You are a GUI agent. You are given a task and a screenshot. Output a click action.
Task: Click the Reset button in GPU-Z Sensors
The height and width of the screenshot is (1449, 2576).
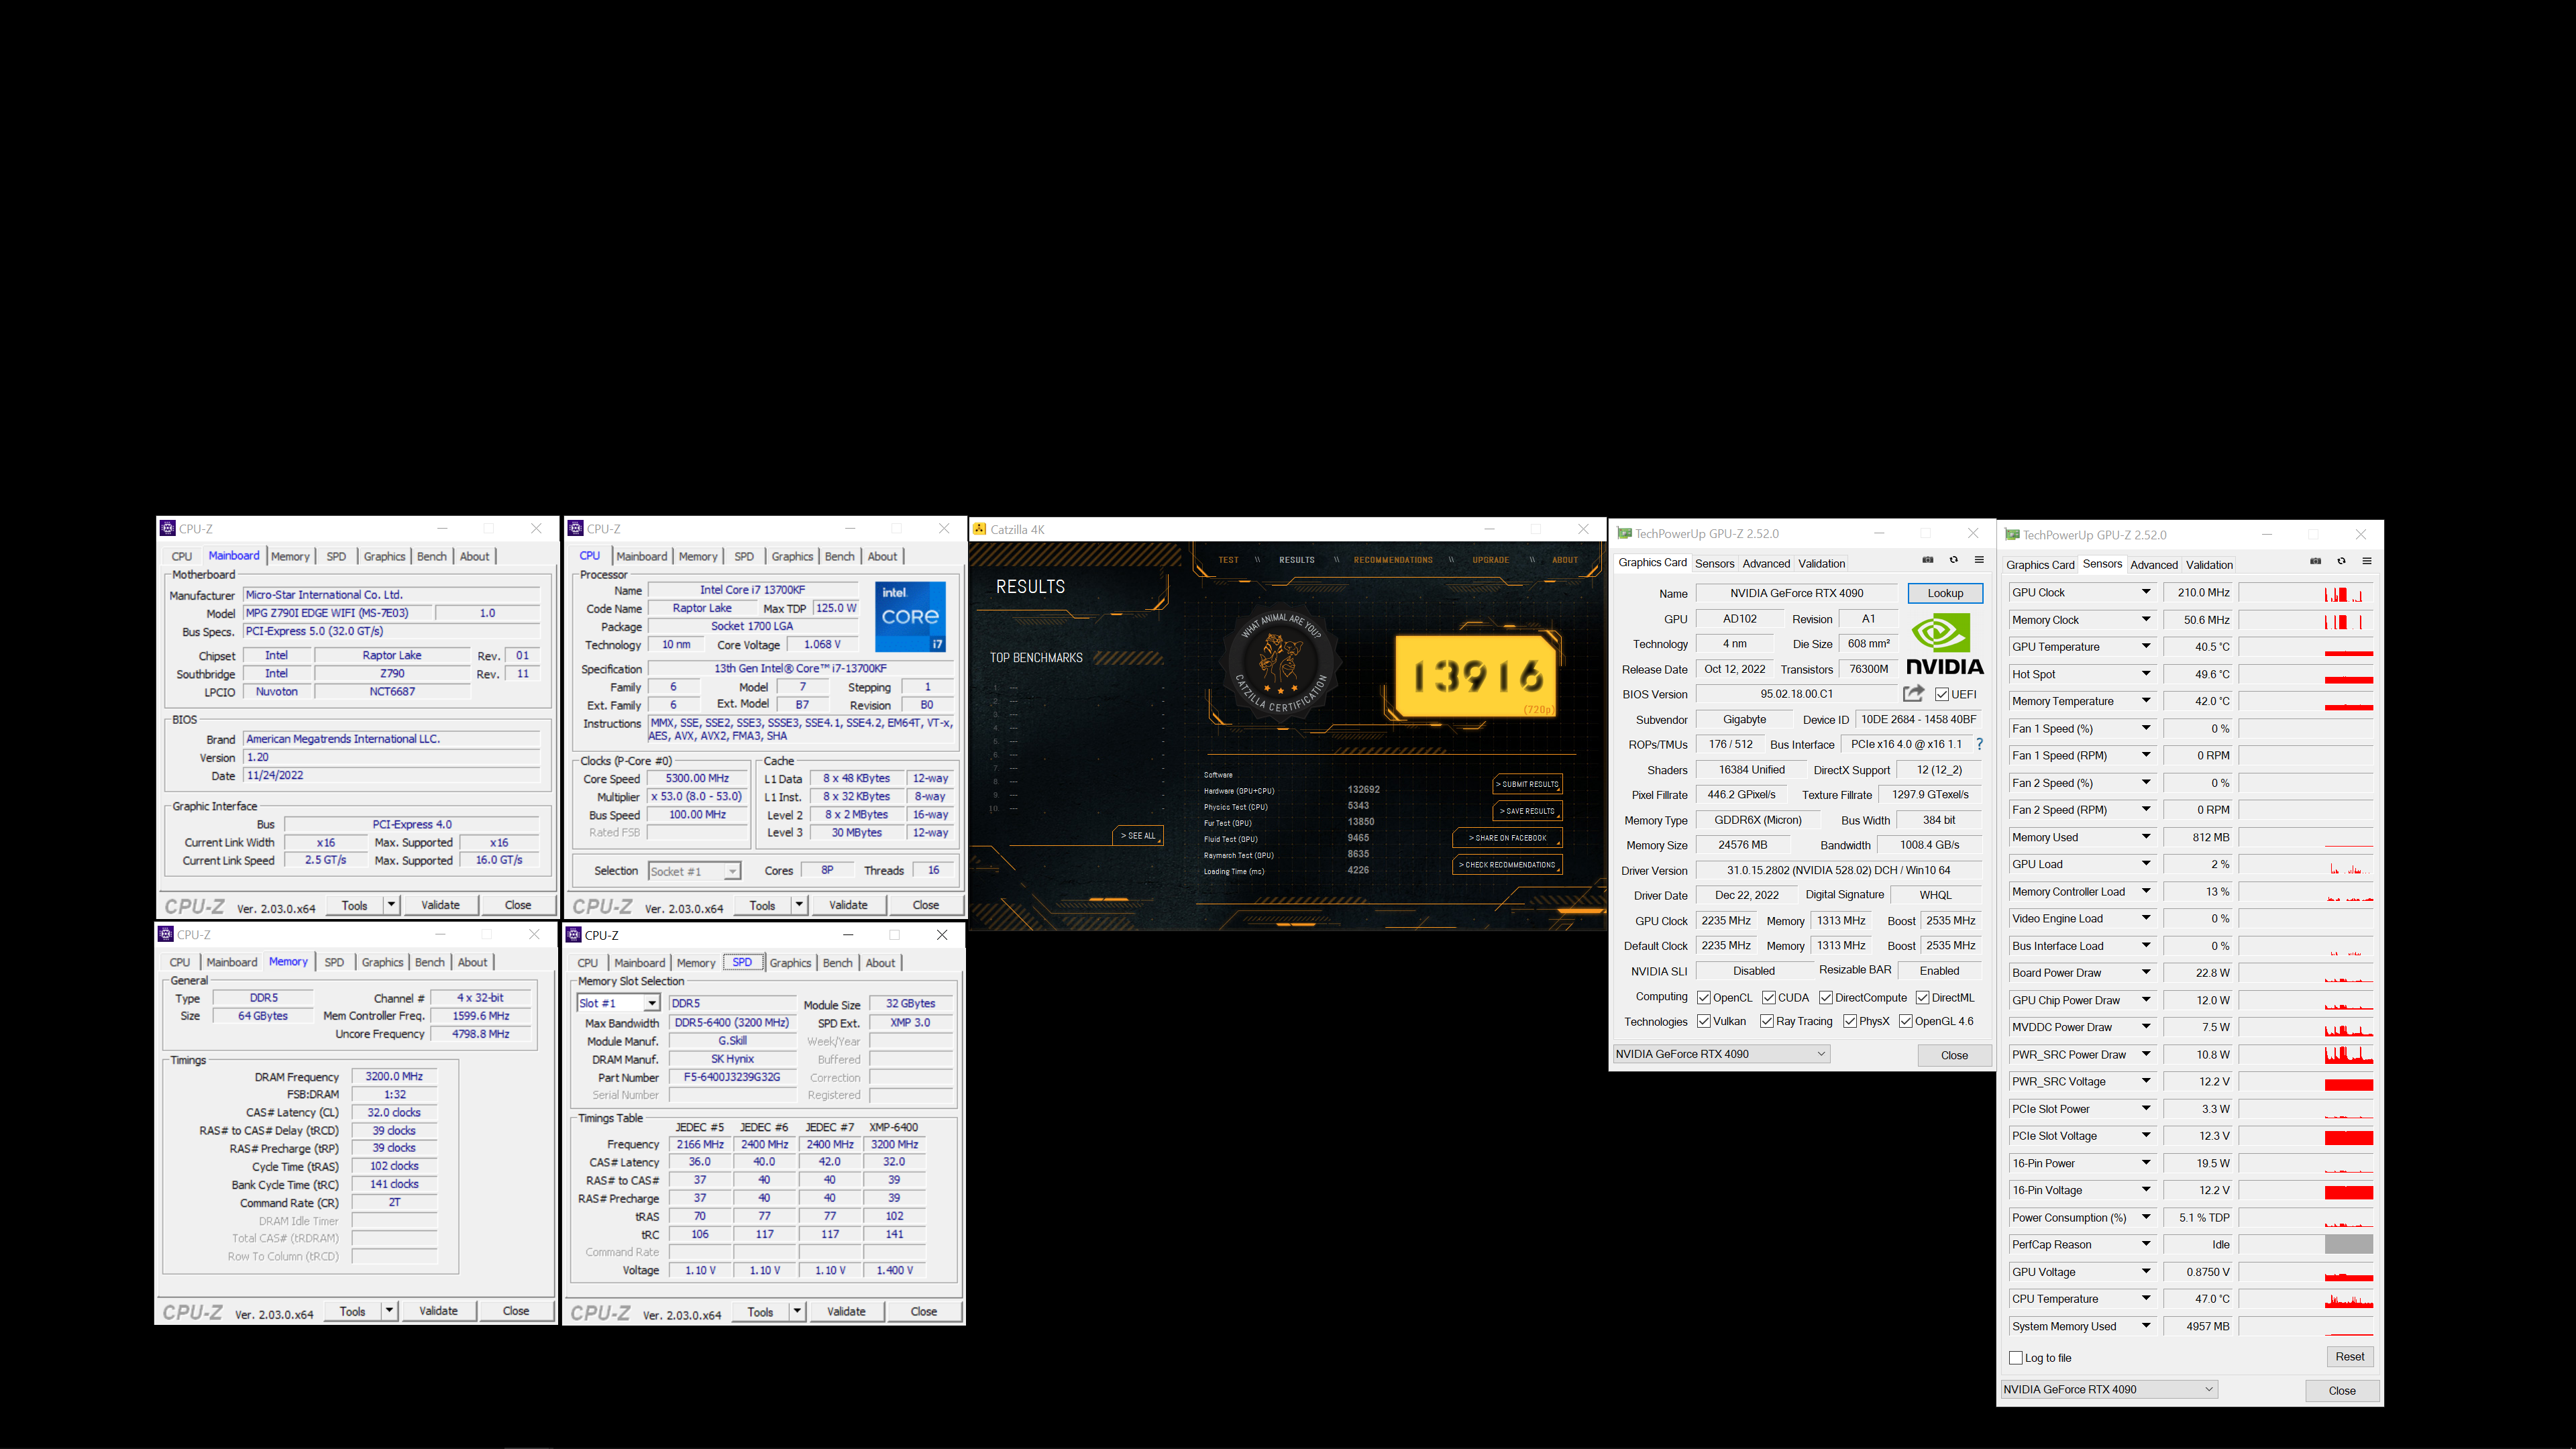tap(2349, 1356)
